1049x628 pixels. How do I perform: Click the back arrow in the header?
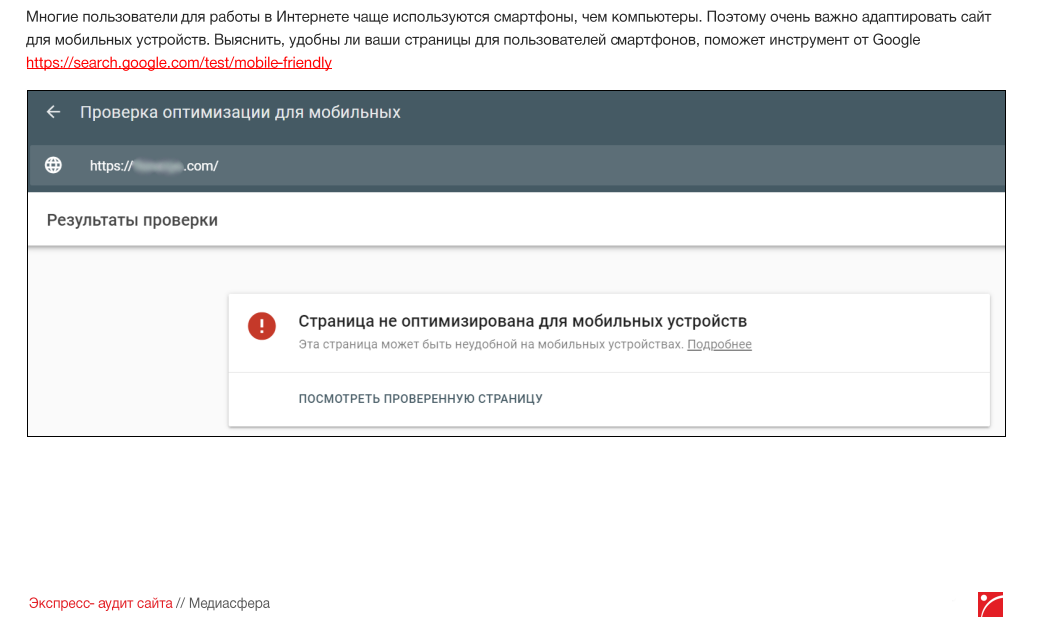(x=54, y=112)
